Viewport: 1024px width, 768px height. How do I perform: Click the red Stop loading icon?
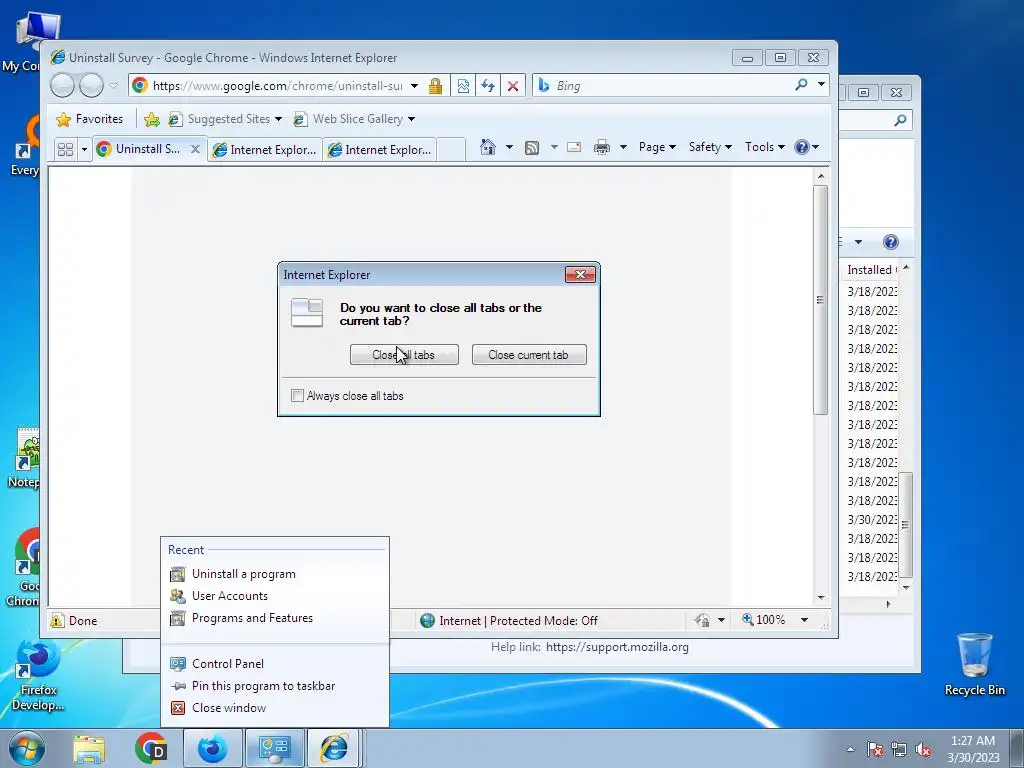pyautogui.click(x=513, y=86)
